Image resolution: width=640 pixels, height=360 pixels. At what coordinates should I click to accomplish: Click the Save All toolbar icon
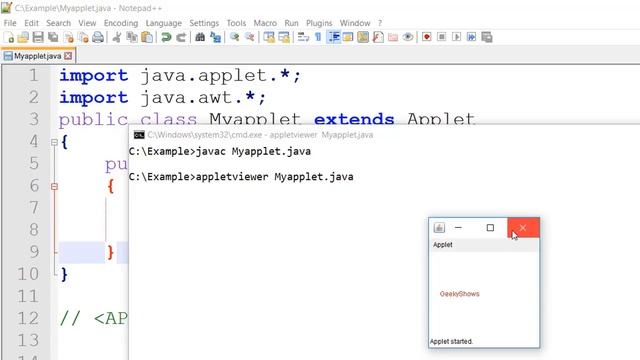tap(53, 38)
